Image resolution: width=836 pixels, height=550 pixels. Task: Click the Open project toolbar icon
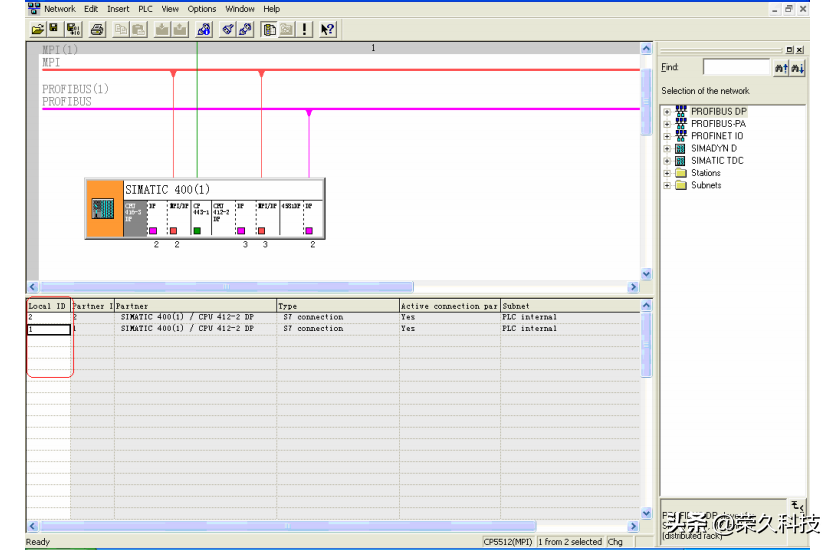click(37, 29)
